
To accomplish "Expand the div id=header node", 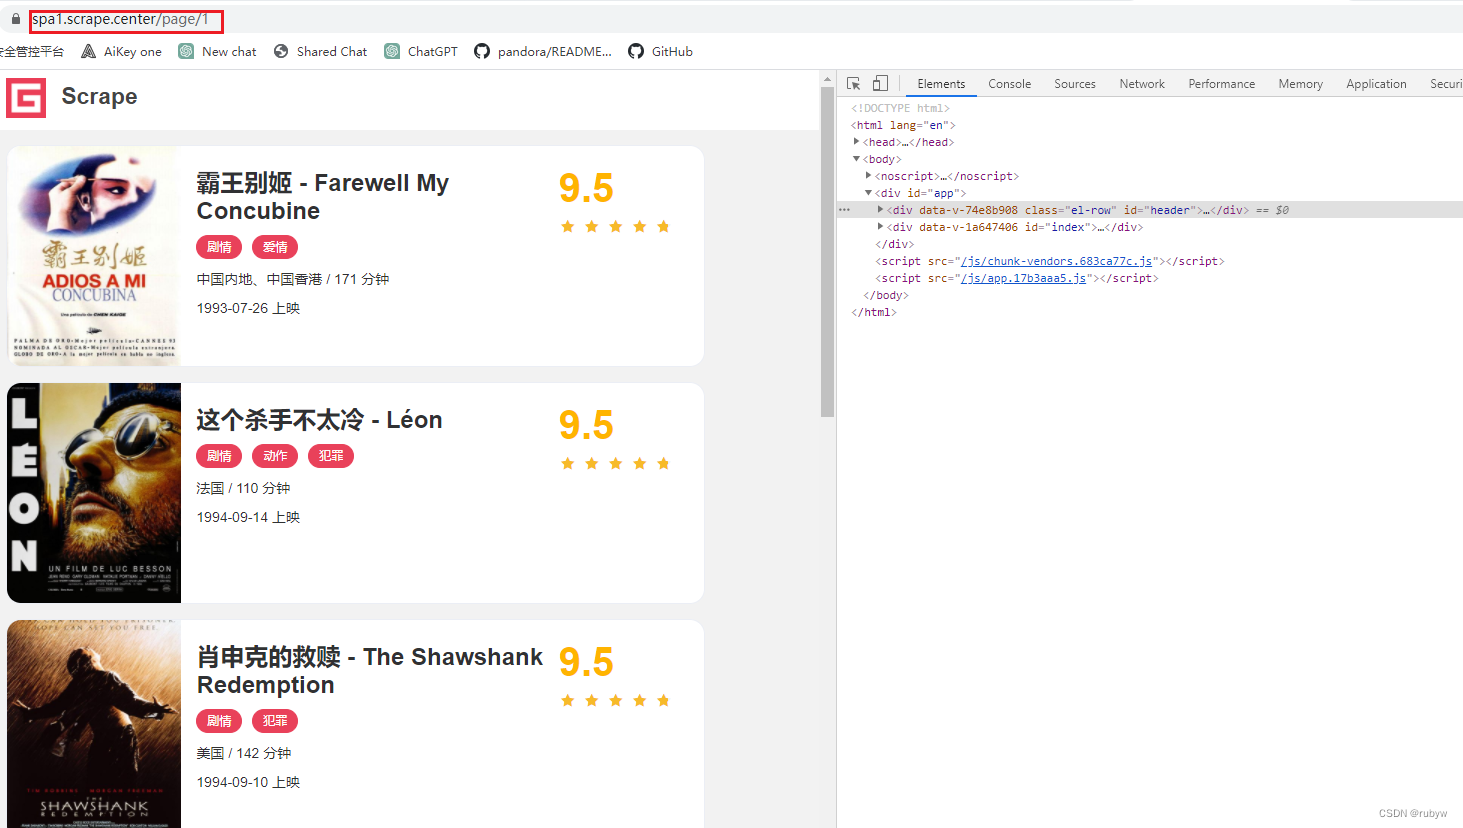I will click(x=880, y=210).
